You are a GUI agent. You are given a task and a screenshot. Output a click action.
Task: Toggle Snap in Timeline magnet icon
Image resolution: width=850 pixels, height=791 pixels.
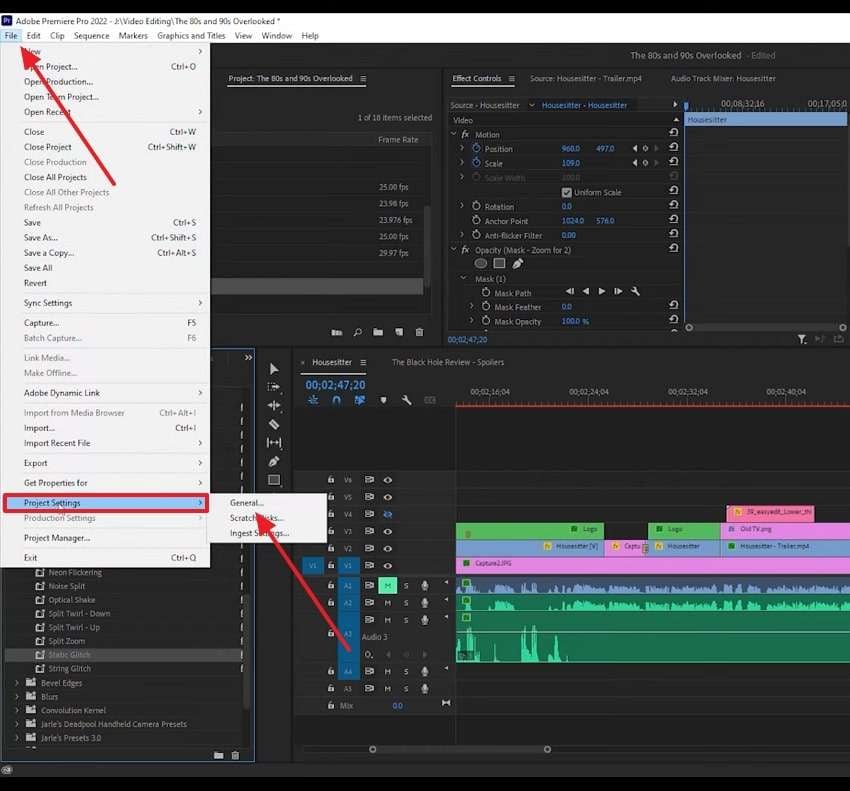[336, 400]
